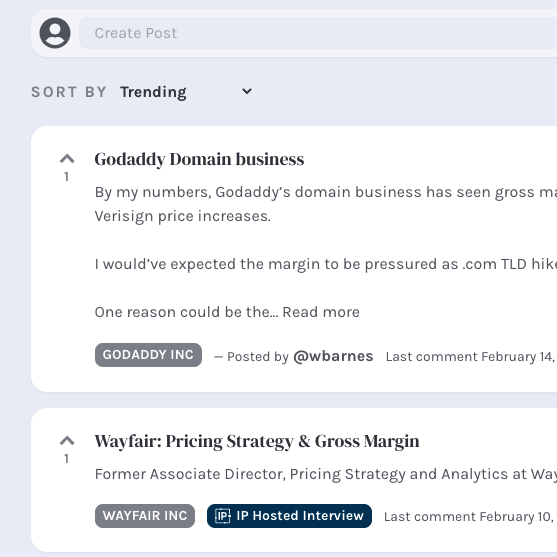The width and height of the screenshot is (557, 557).
Task: Click the IP logo in Hosted Interview badge
Action: coord(223,516)
